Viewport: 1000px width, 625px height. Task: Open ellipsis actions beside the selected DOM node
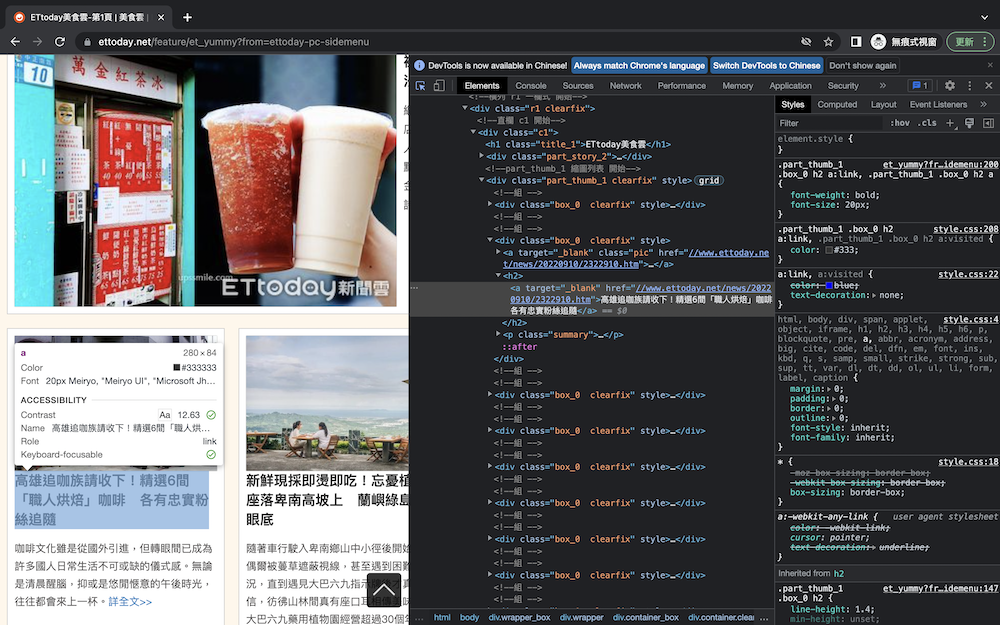click(415, 288)
